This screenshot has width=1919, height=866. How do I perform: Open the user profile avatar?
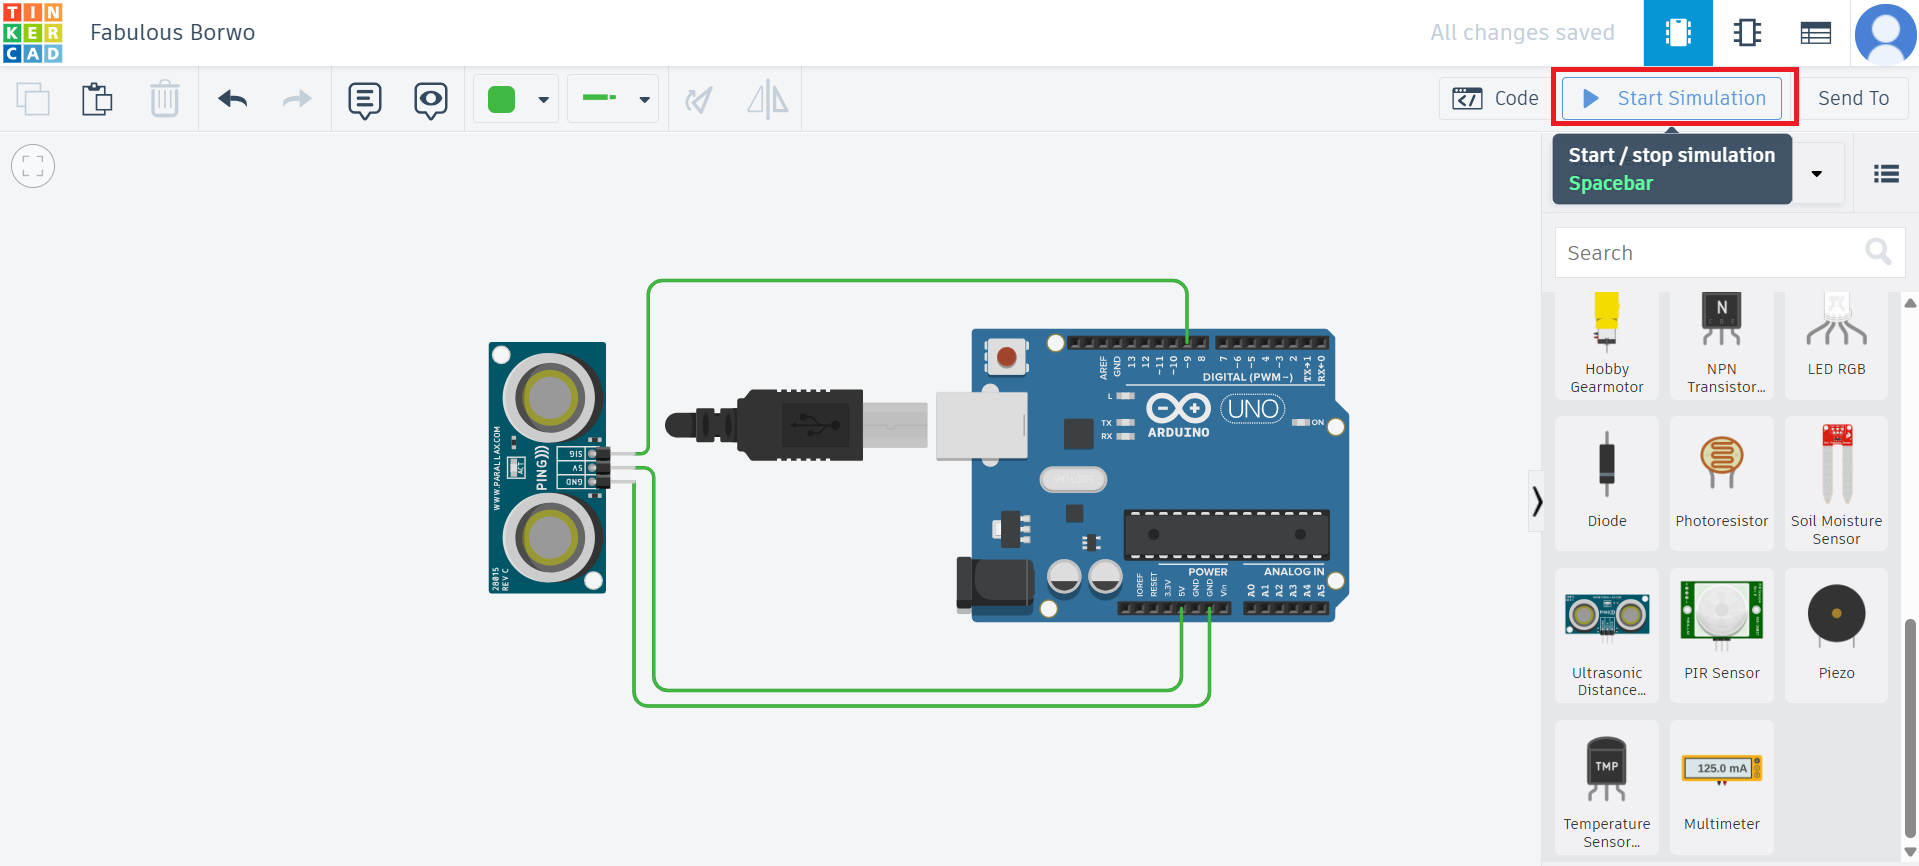tap(1885, 33)
